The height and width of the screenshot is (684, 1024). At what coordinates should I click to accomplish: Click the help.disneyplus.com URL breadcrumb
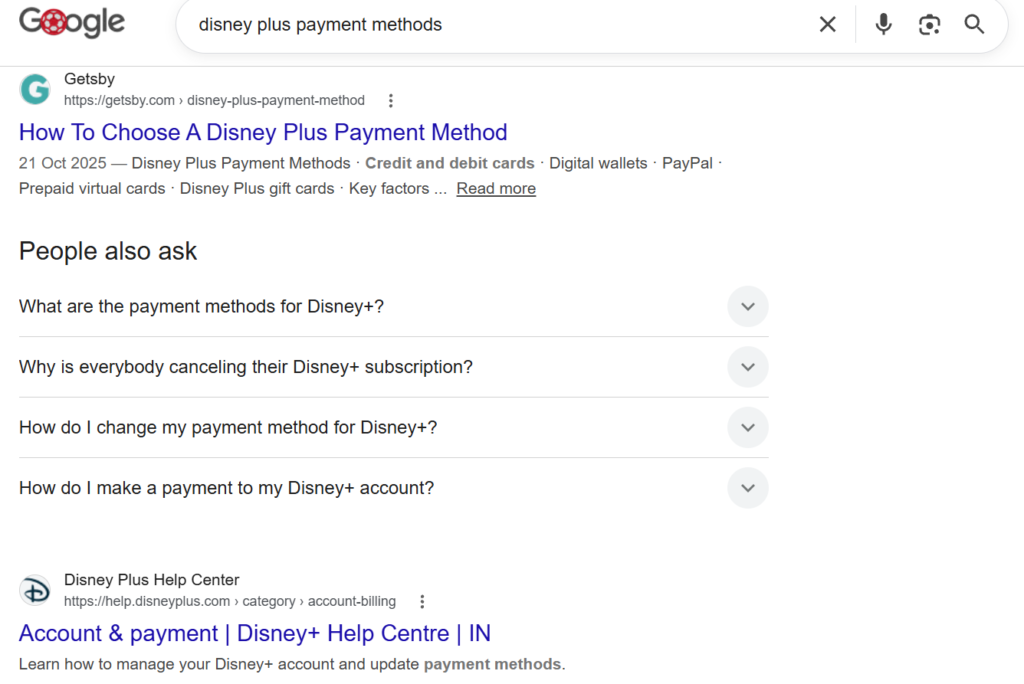tap(230, 601)
